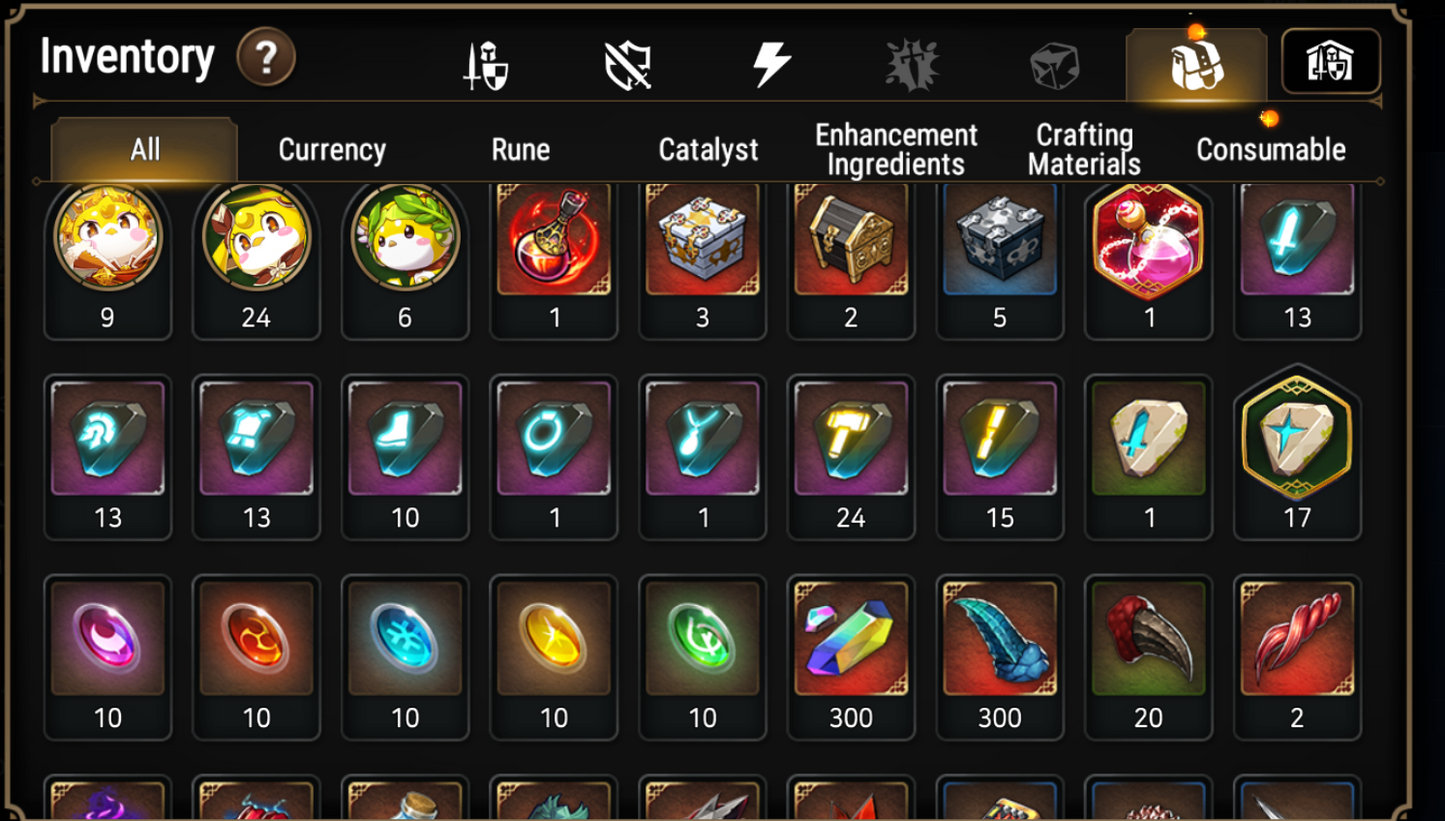Switch to the Currency tab
This screenshot has width=1445, height=821.
click(x=332, y=150)
